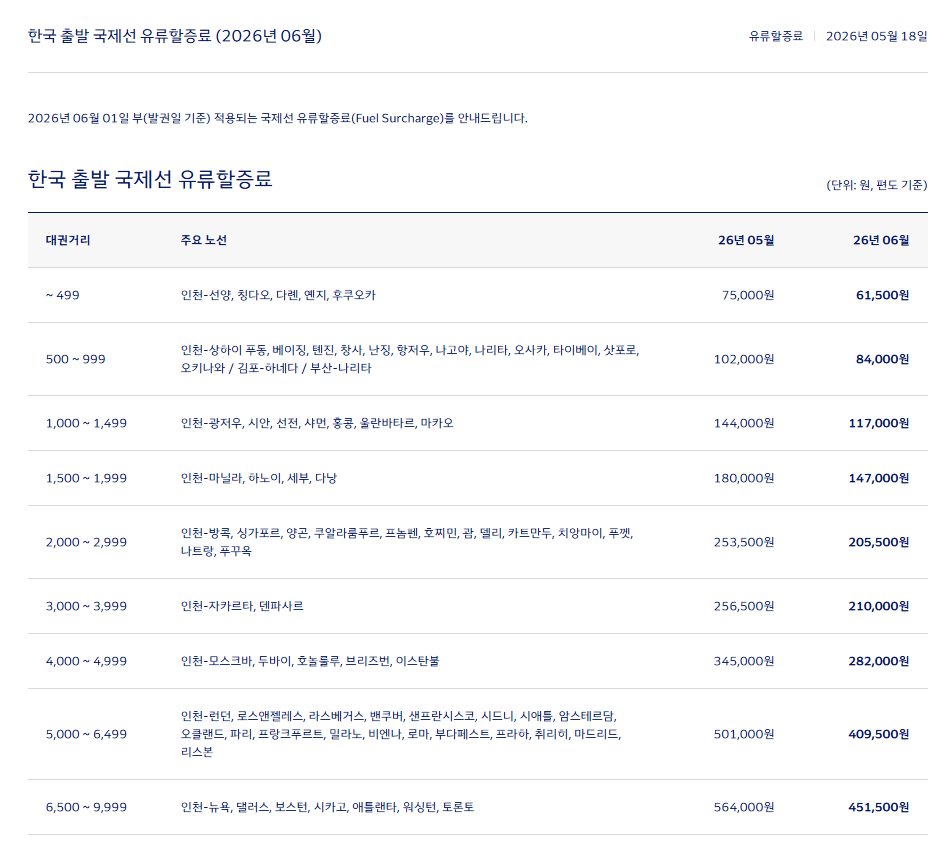
Task: Click the 인천-뉴욕, 댈러스, 보스턴 route text
Action: [x=244, y=807]
